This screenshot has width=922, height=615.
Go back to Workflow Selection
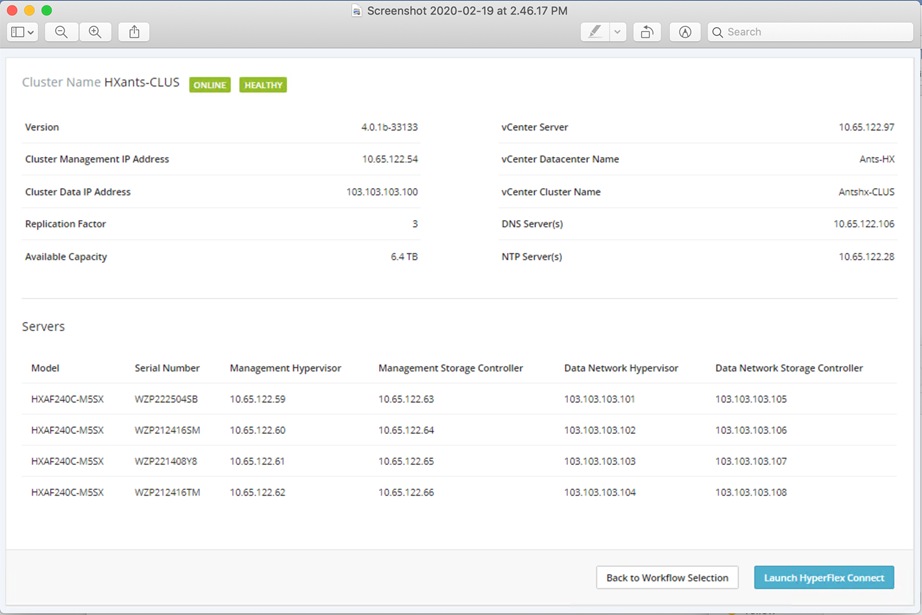(x=667, y=577)
